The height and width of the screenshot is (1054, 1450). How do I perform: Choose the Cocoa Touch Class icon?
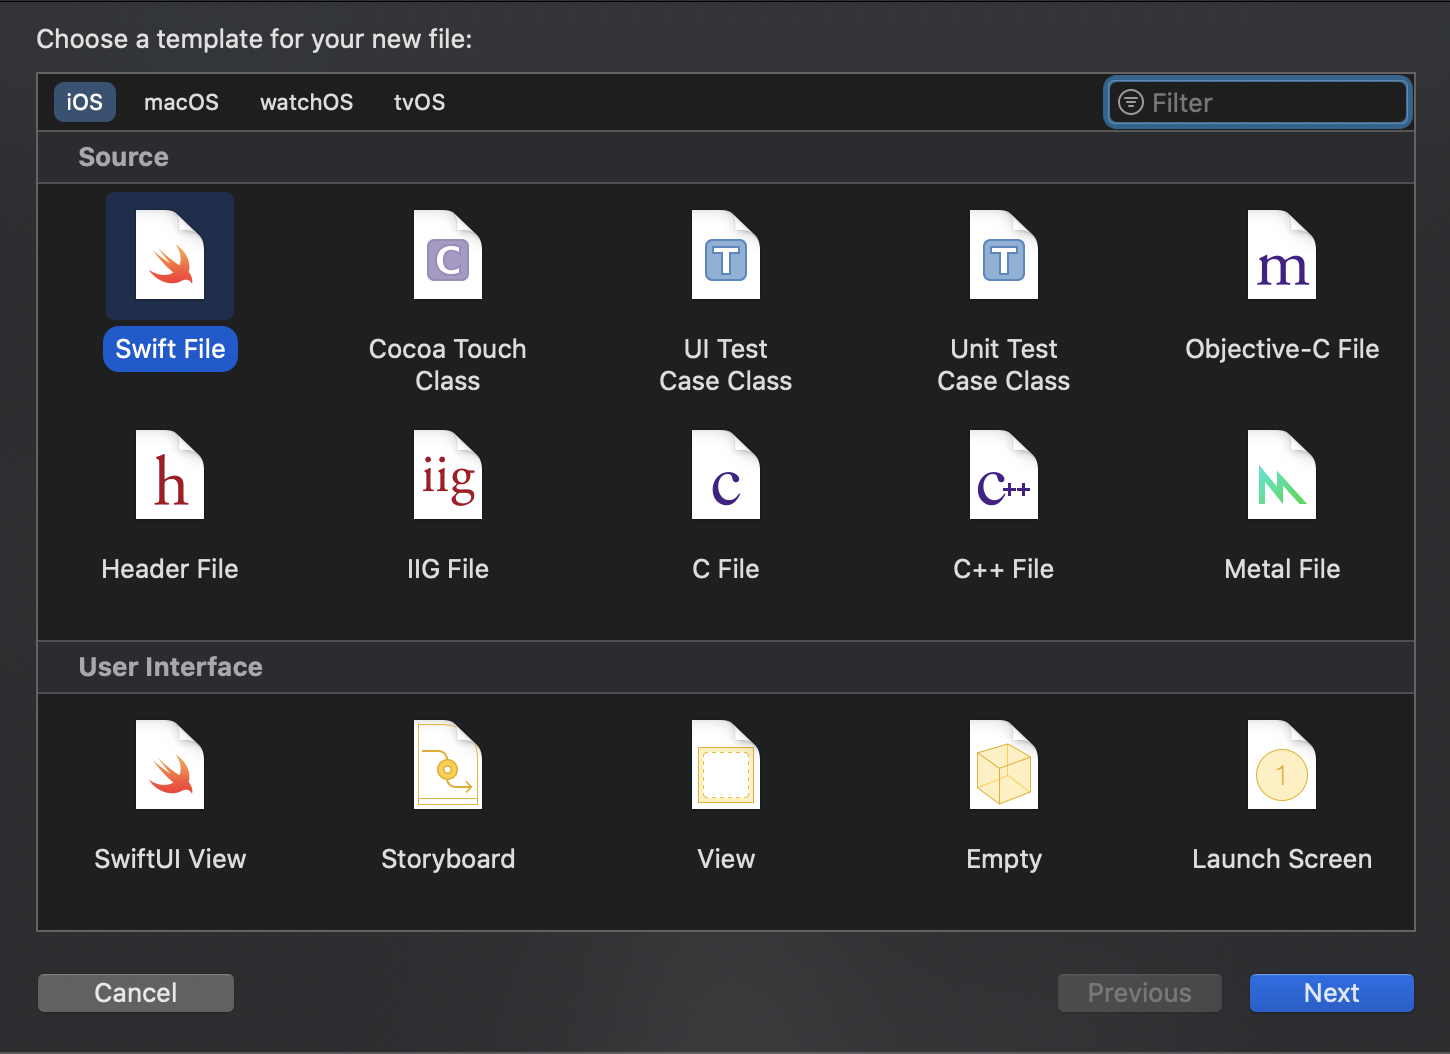pyautogui.click(x=448, y=255)
